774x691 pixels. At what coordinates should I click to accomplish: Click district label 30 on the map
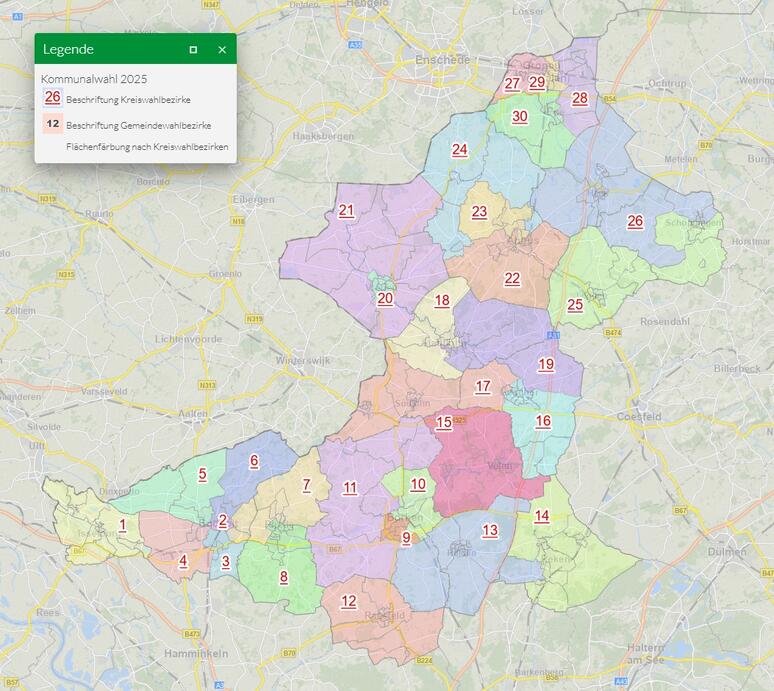pos(519,116)
